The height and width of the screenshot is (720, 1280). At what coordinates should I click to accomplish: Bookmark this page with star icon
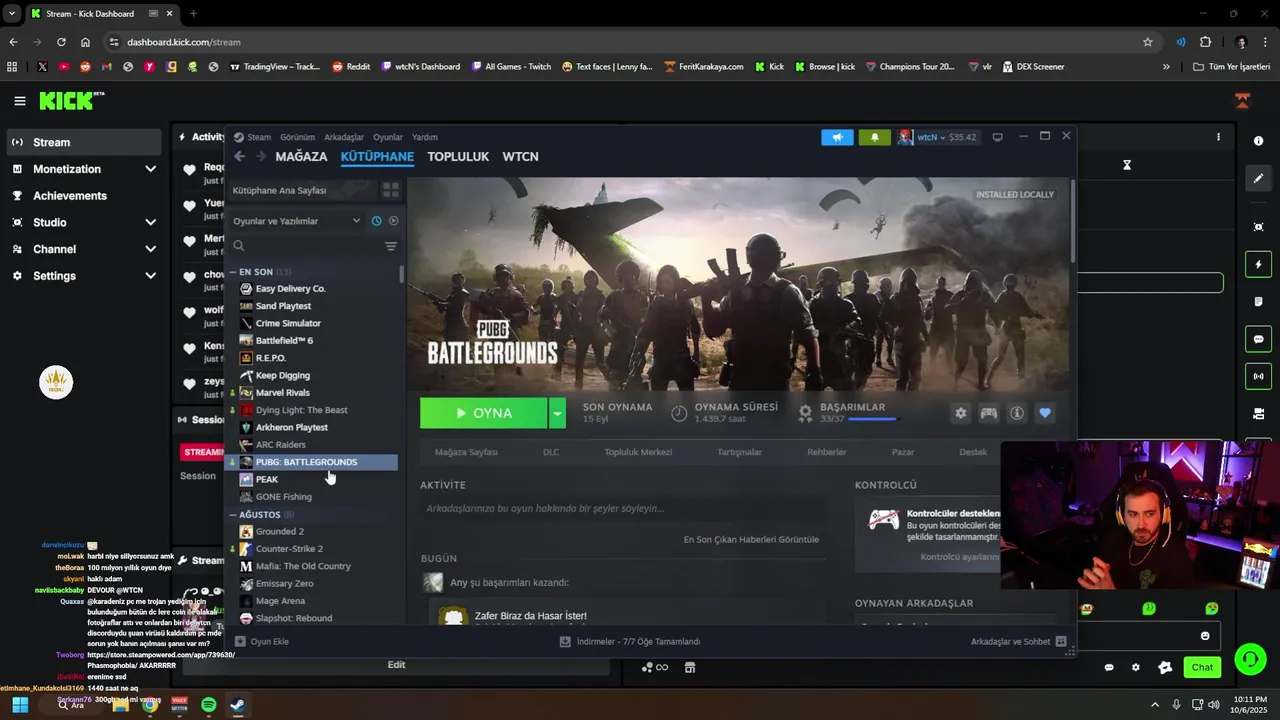pos(1148,42)
